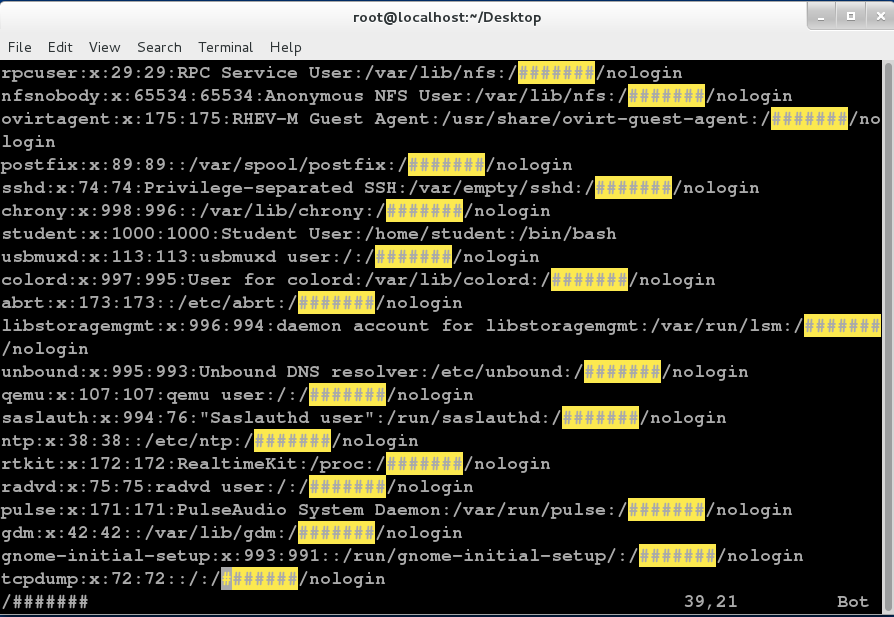The image size is (894, 617).
Task: Click the postfix line text
Action: pos(287,165)
